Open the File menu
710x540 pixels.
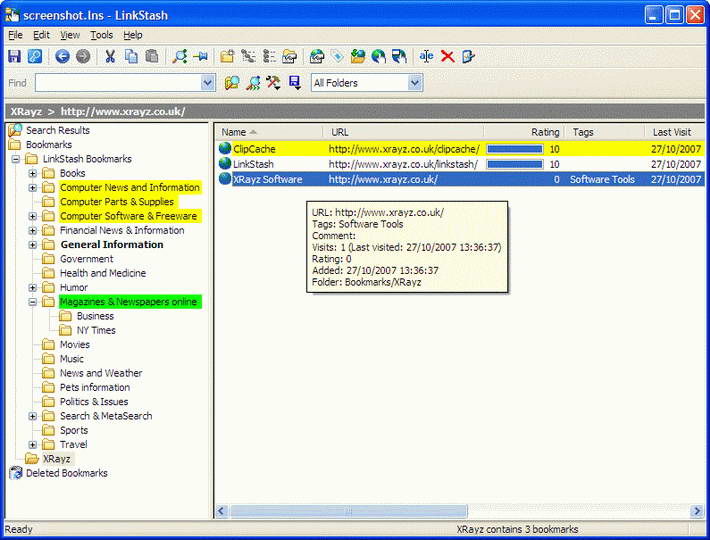15,35
